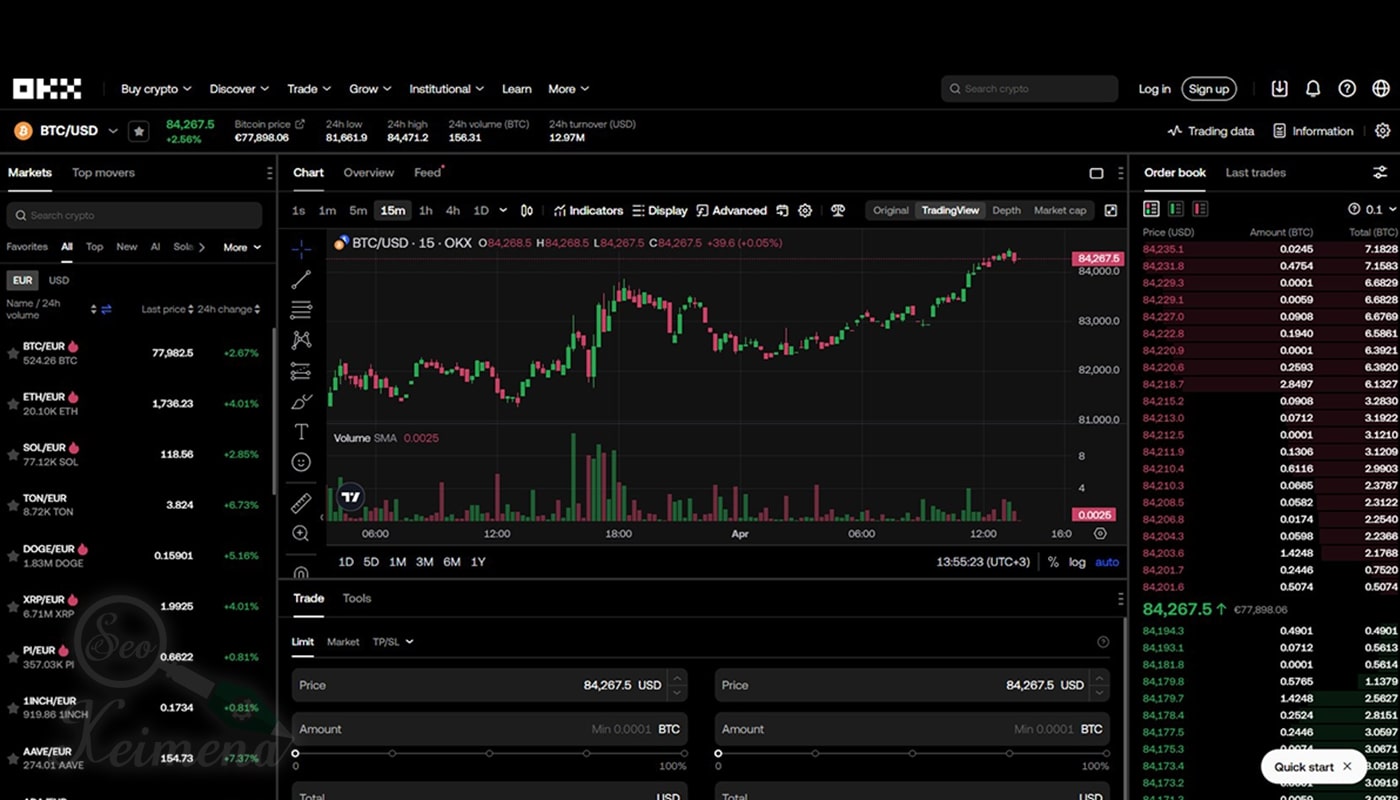The height and width of the screenshot is (800, 1400).
Task: Toggle percent scale on chart
Action: (x=1053, y=562)
